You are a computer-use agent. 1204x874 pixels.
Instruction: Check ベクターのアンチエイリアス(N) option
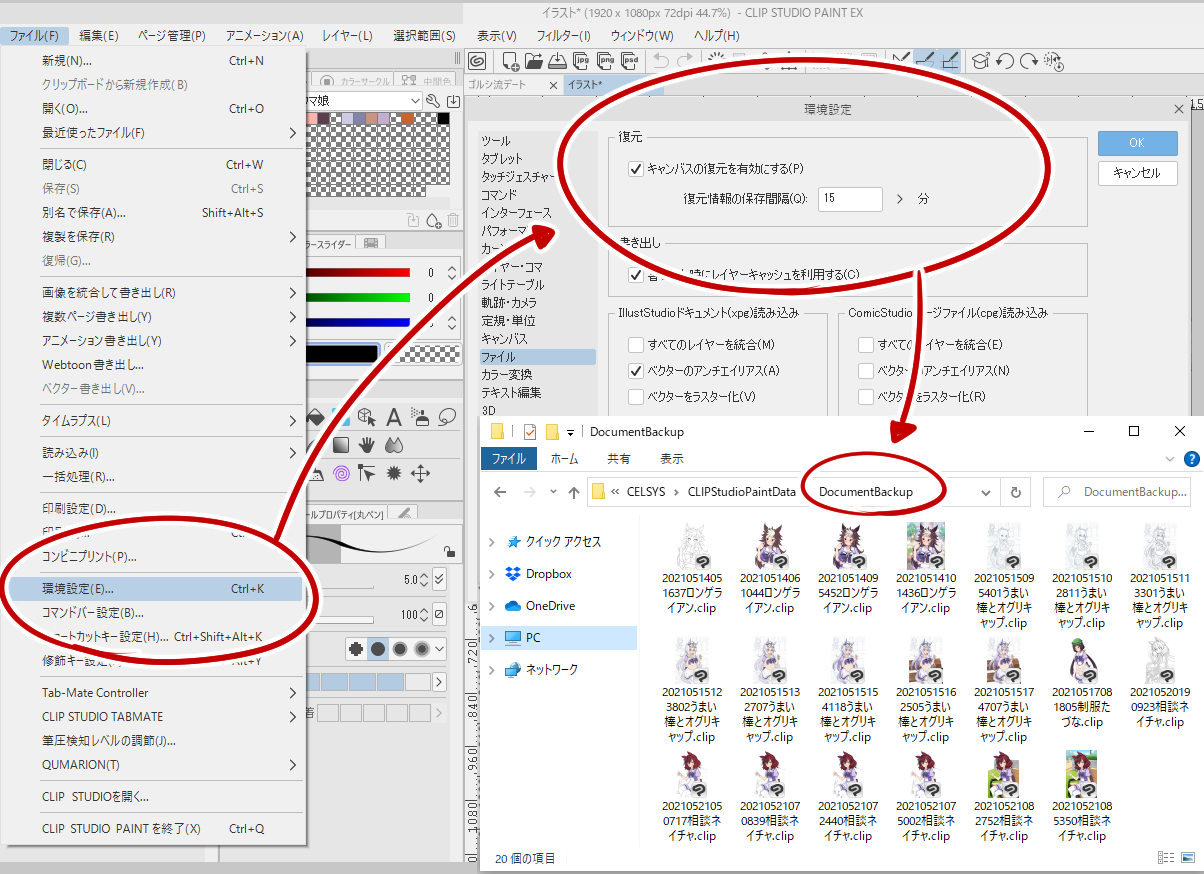(865, 371)
